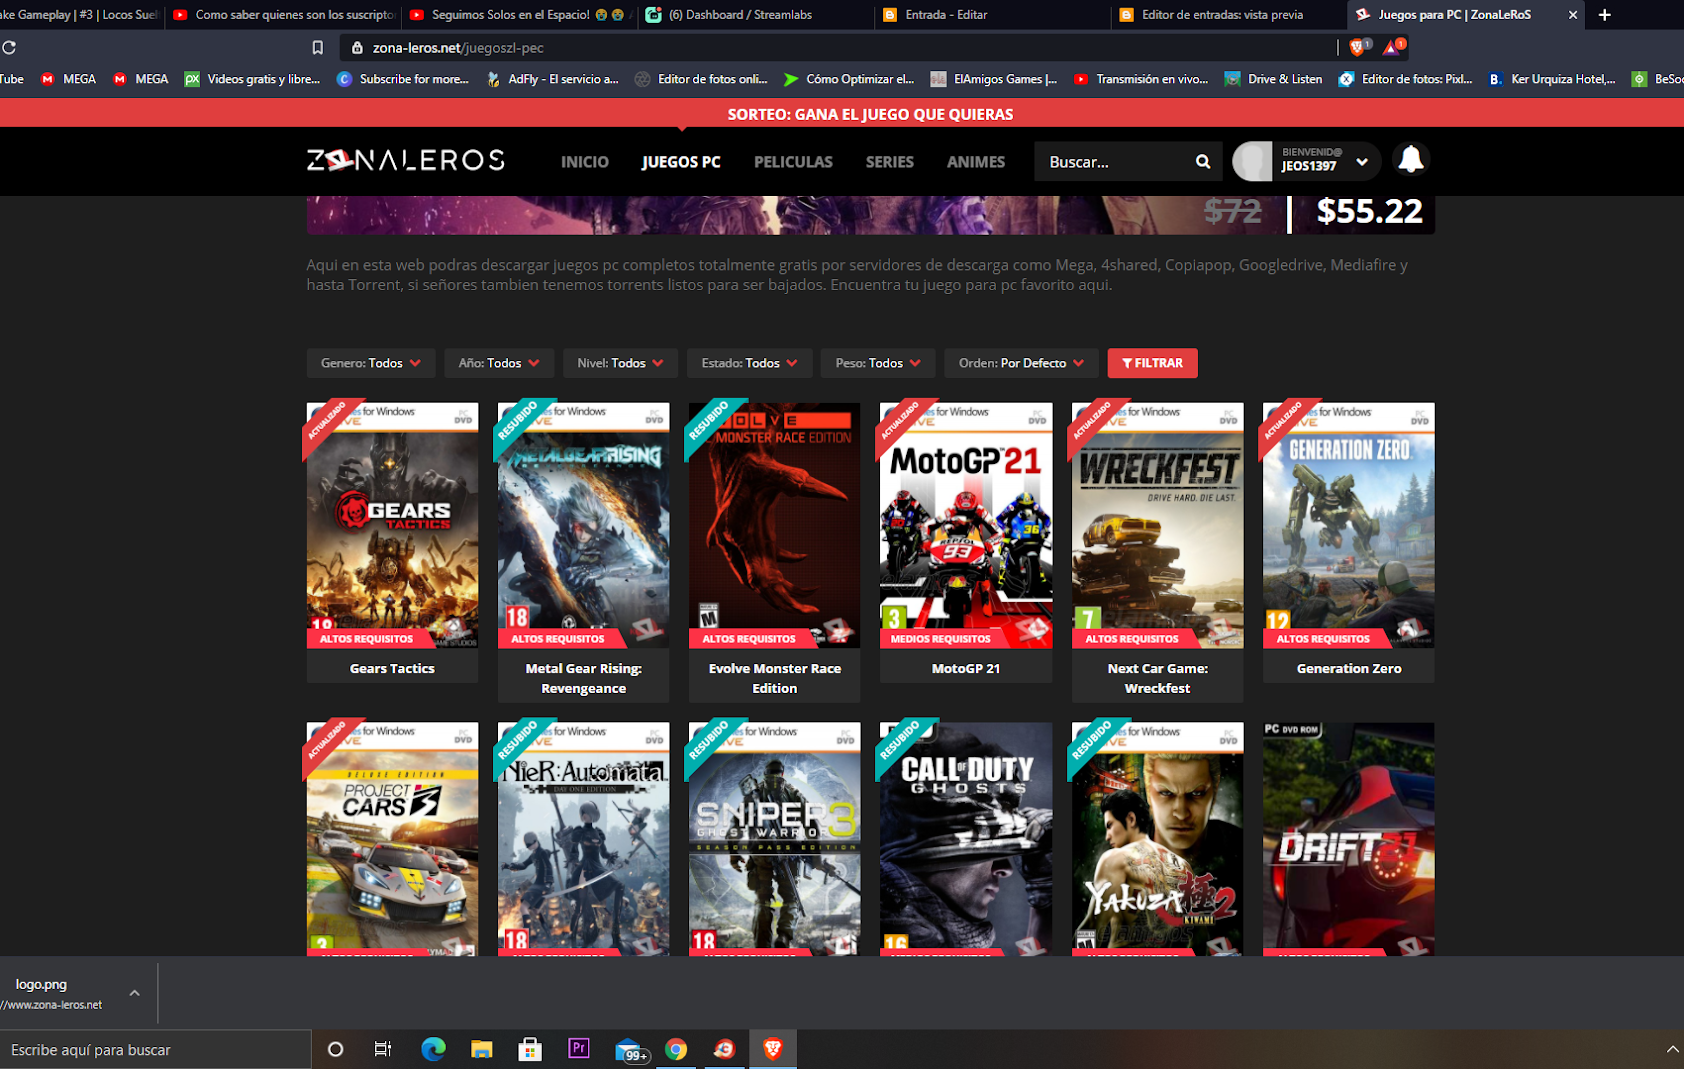Select PELICULAS in the site navigation
The width and height of the screenshot is (1684, 1069).
[793, 162]
